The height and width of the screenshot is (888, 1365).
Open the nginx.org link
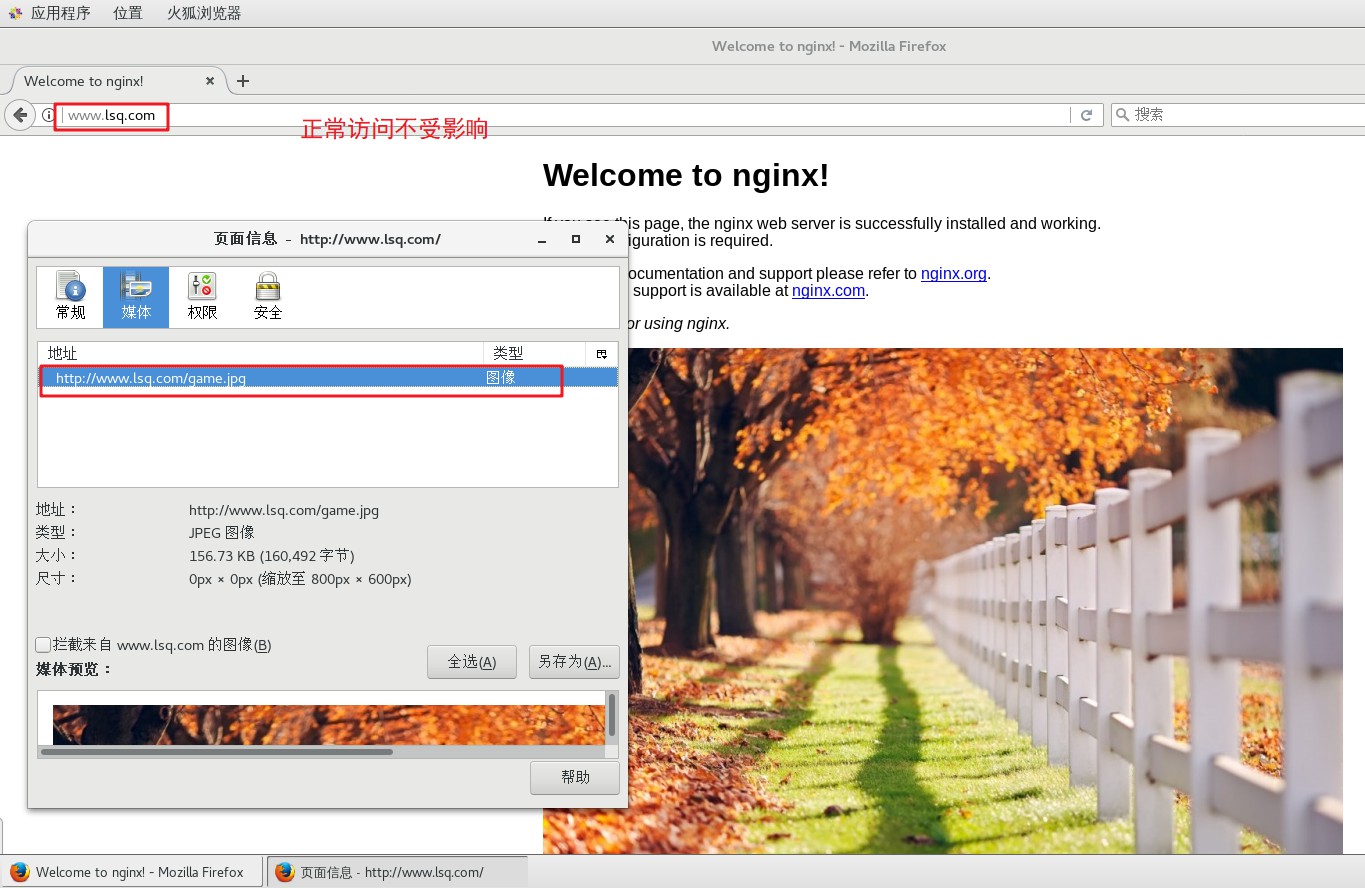pyautogui.click(x=954, y=274)
